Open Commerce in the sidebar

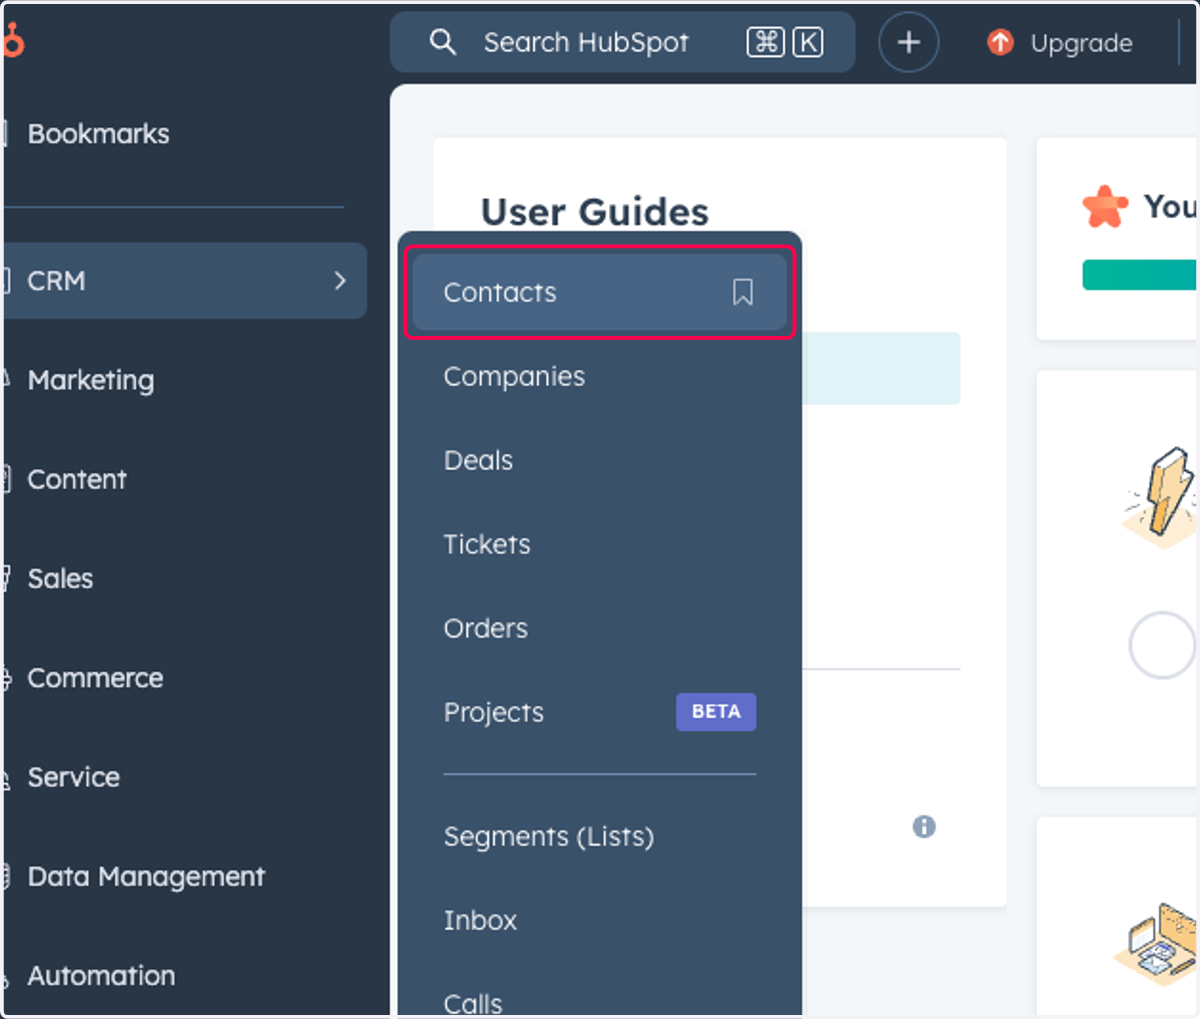95,678
